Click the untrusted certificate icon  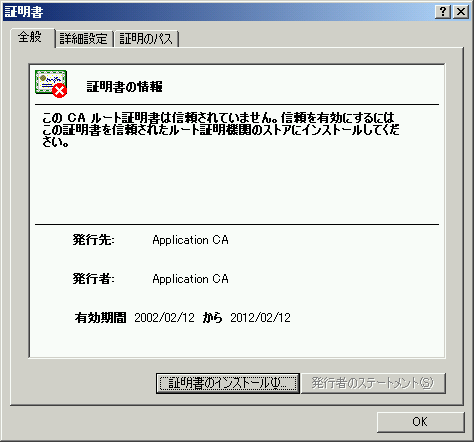tap(51, 83)
